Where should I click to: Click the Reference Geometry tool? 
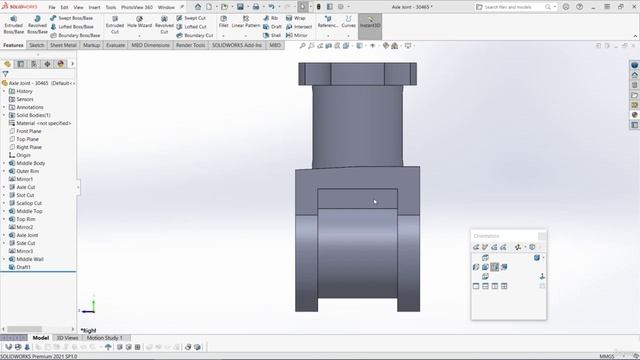pos(328,22)
